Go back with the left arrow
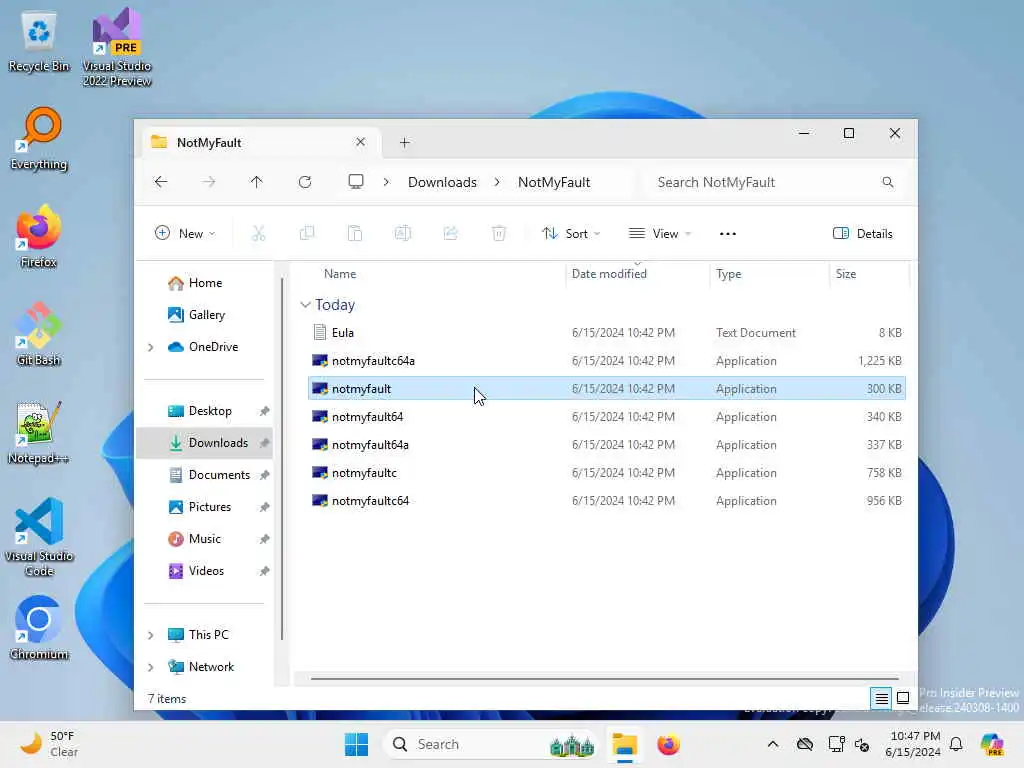The image size is (1024, 768). (161, 182)
